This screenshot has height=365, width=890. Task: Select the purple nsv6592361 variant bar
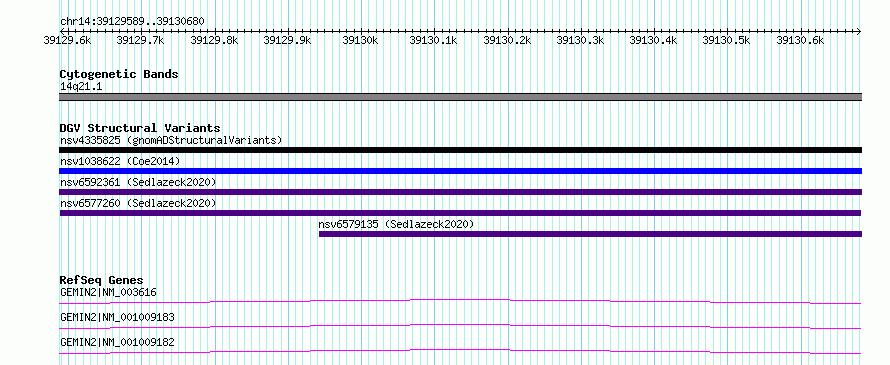[x=460, y=192]
